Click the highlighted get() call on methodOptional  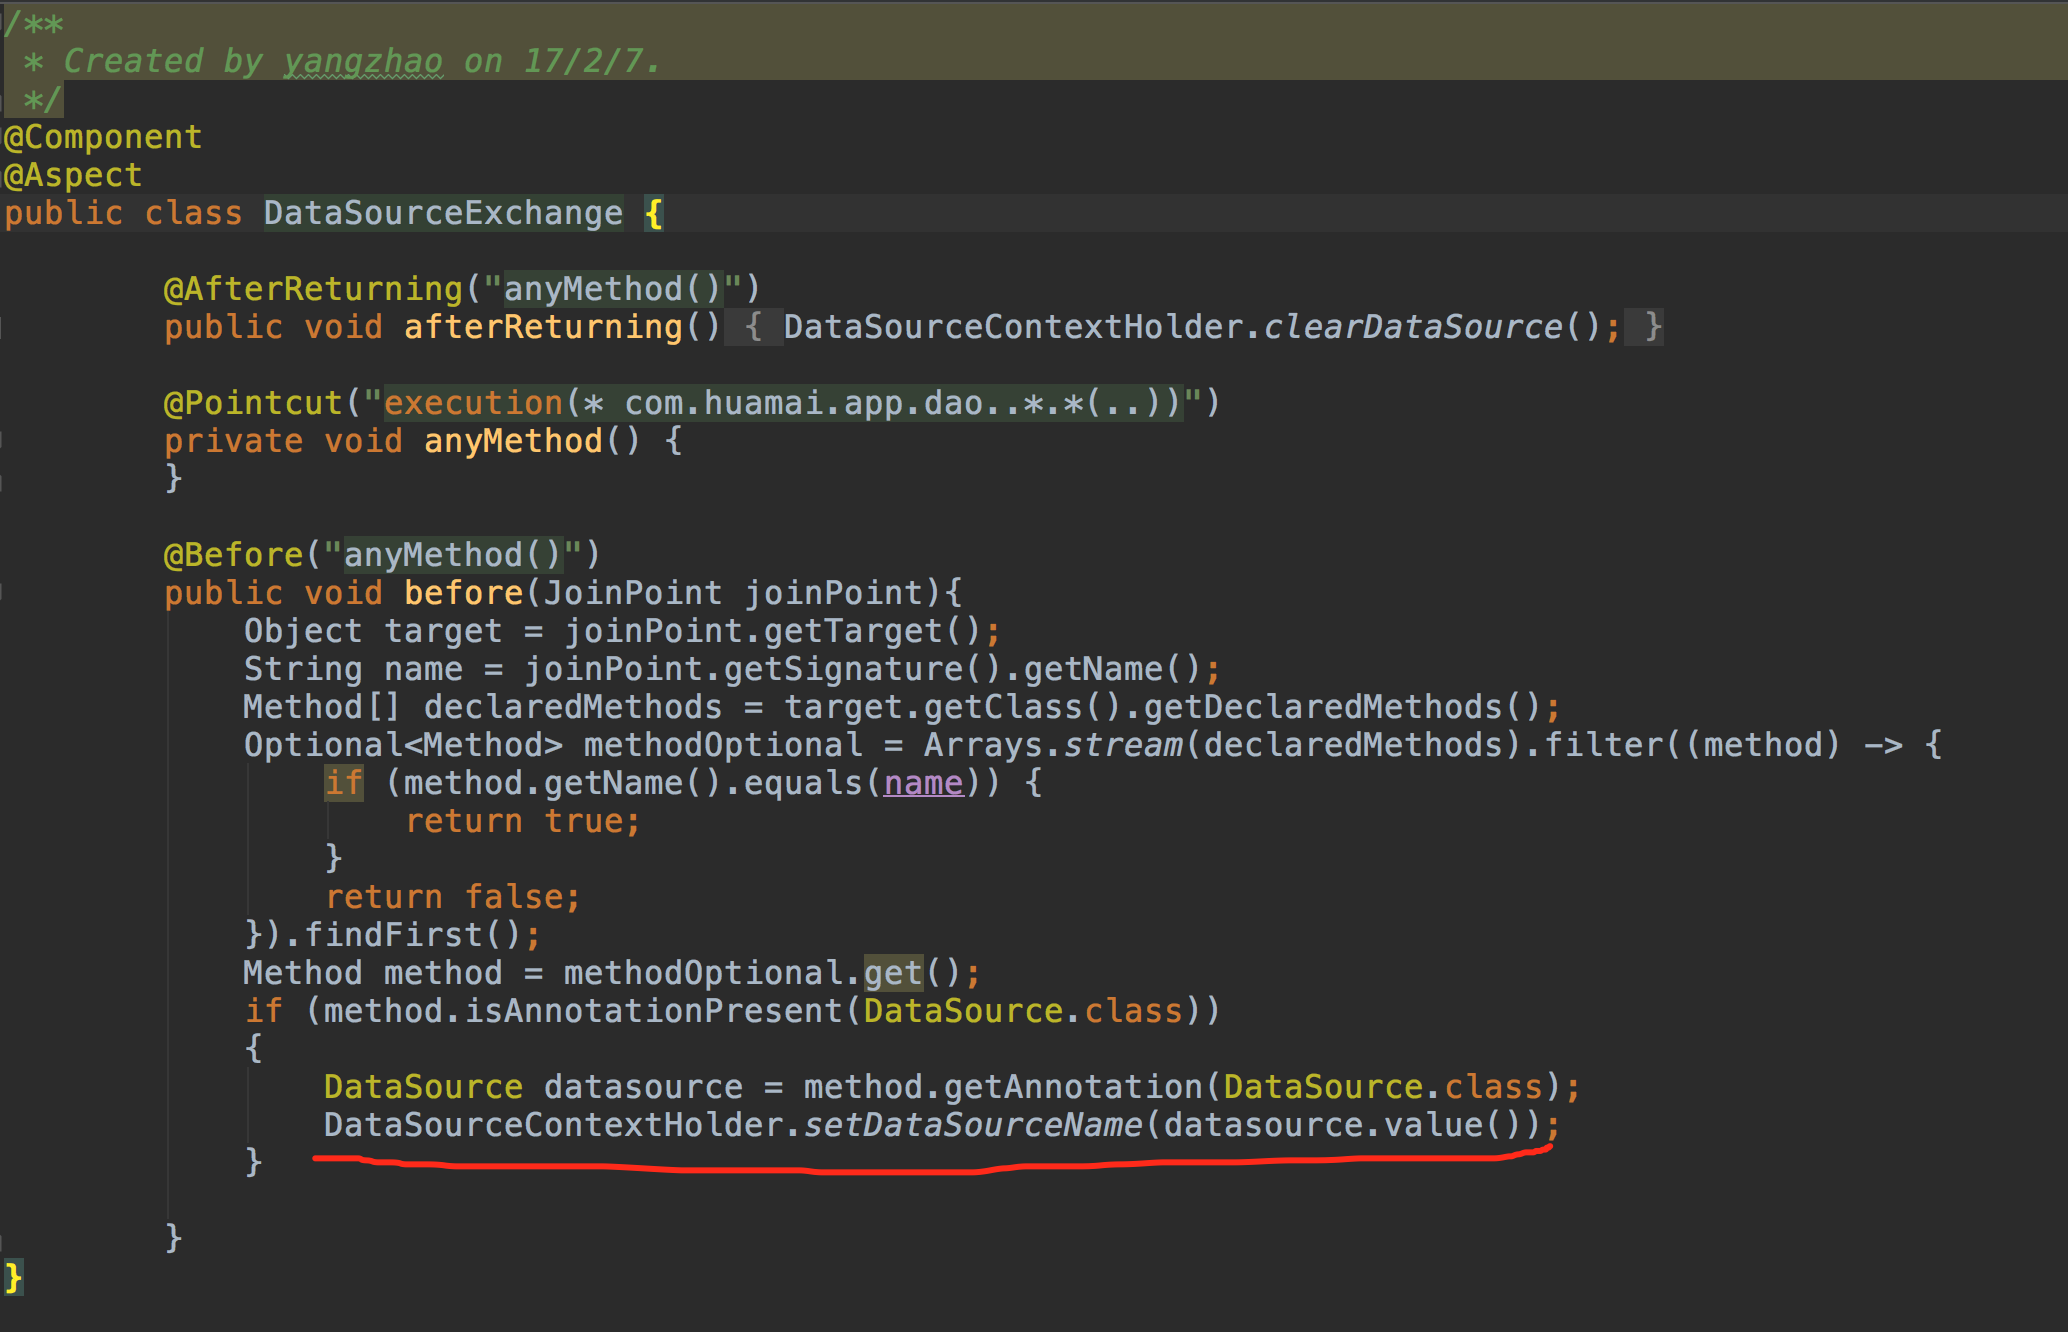tap(893, 973)
